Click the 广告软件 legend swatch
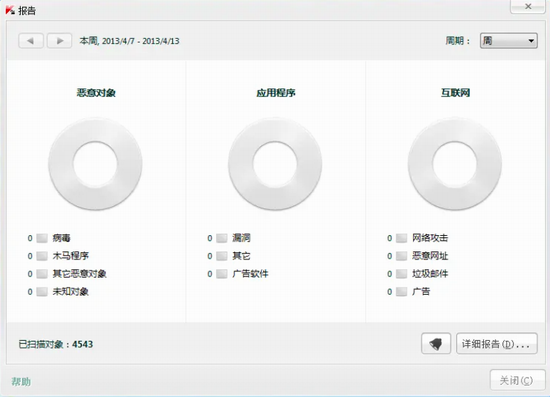The height and width of the screenshot is (397, 550). 222,274
